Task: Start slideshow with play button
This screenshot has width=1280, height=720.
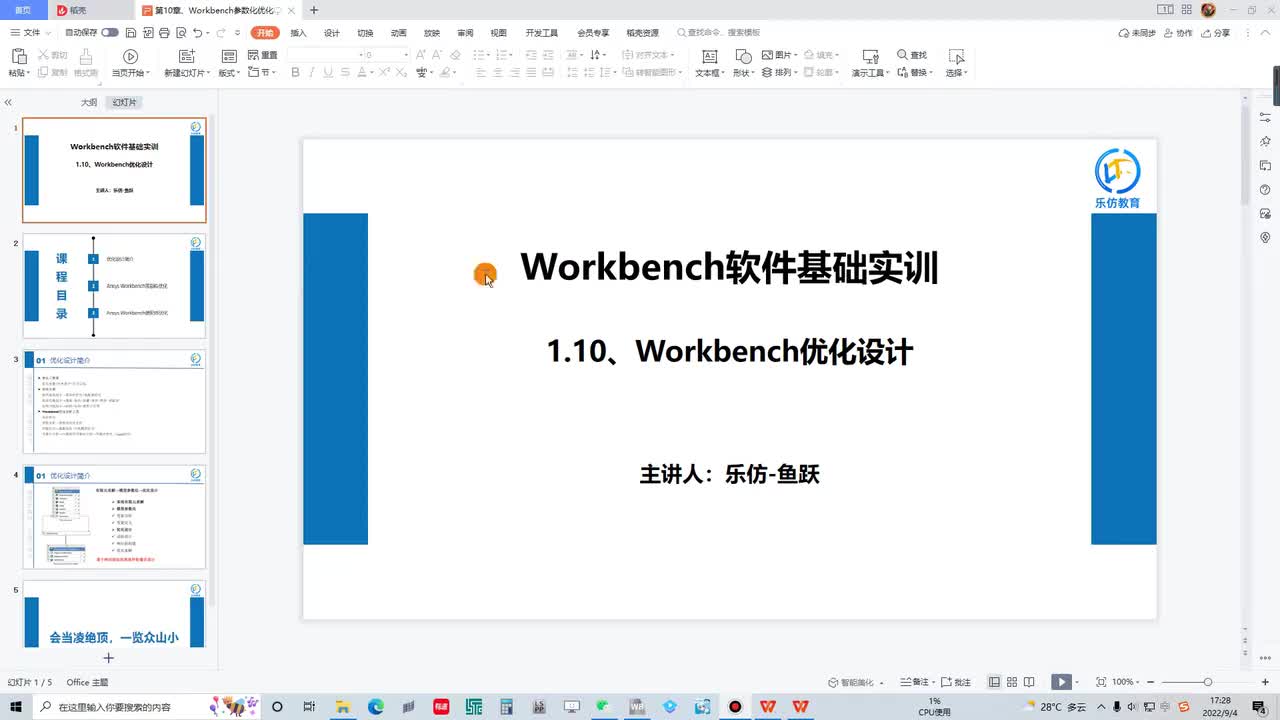Action: tap(1061, 682)
